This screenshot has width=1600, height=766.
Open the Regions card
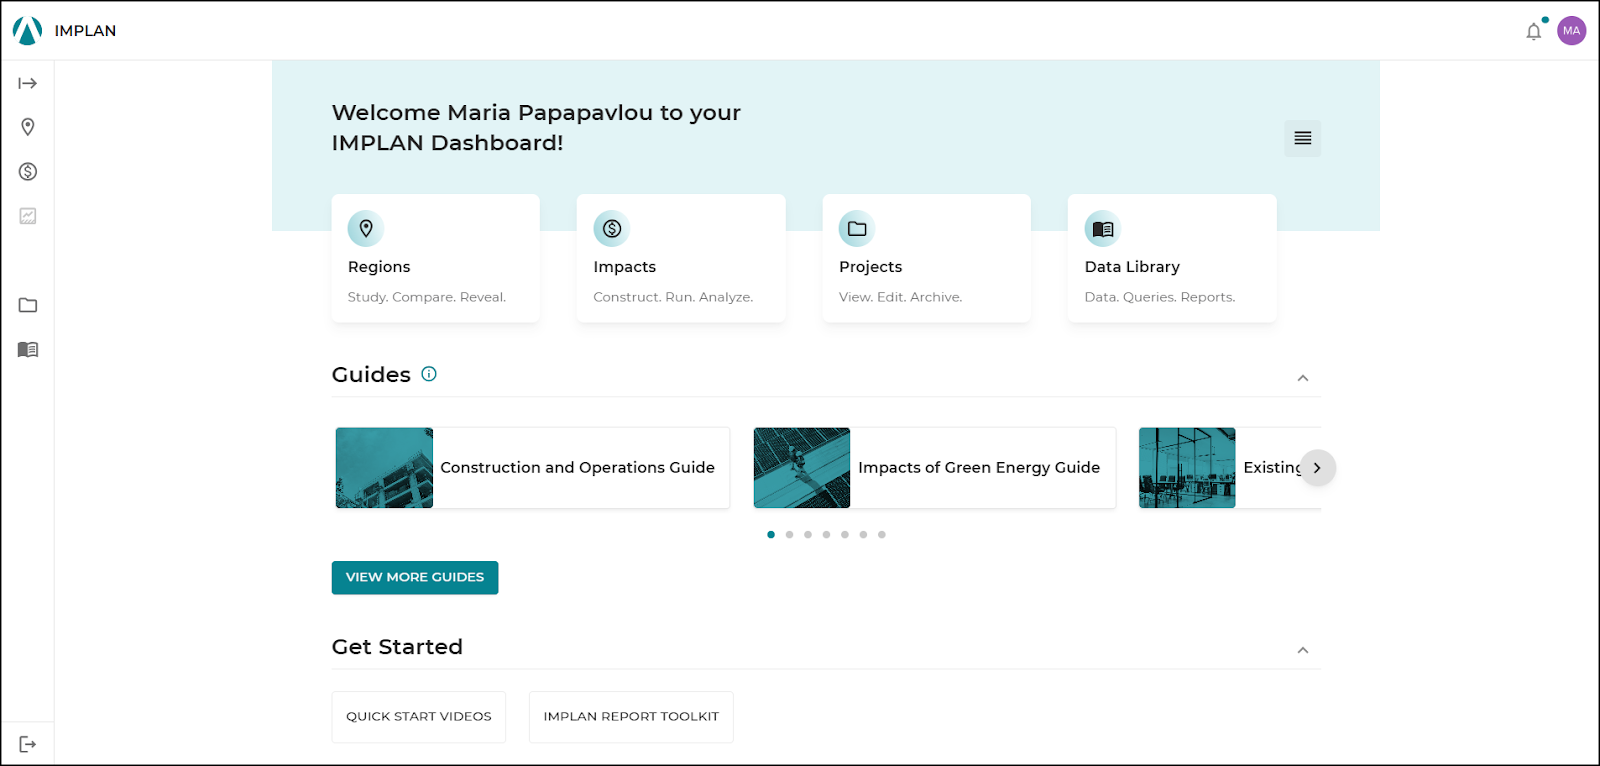click(x=435, y=258)
